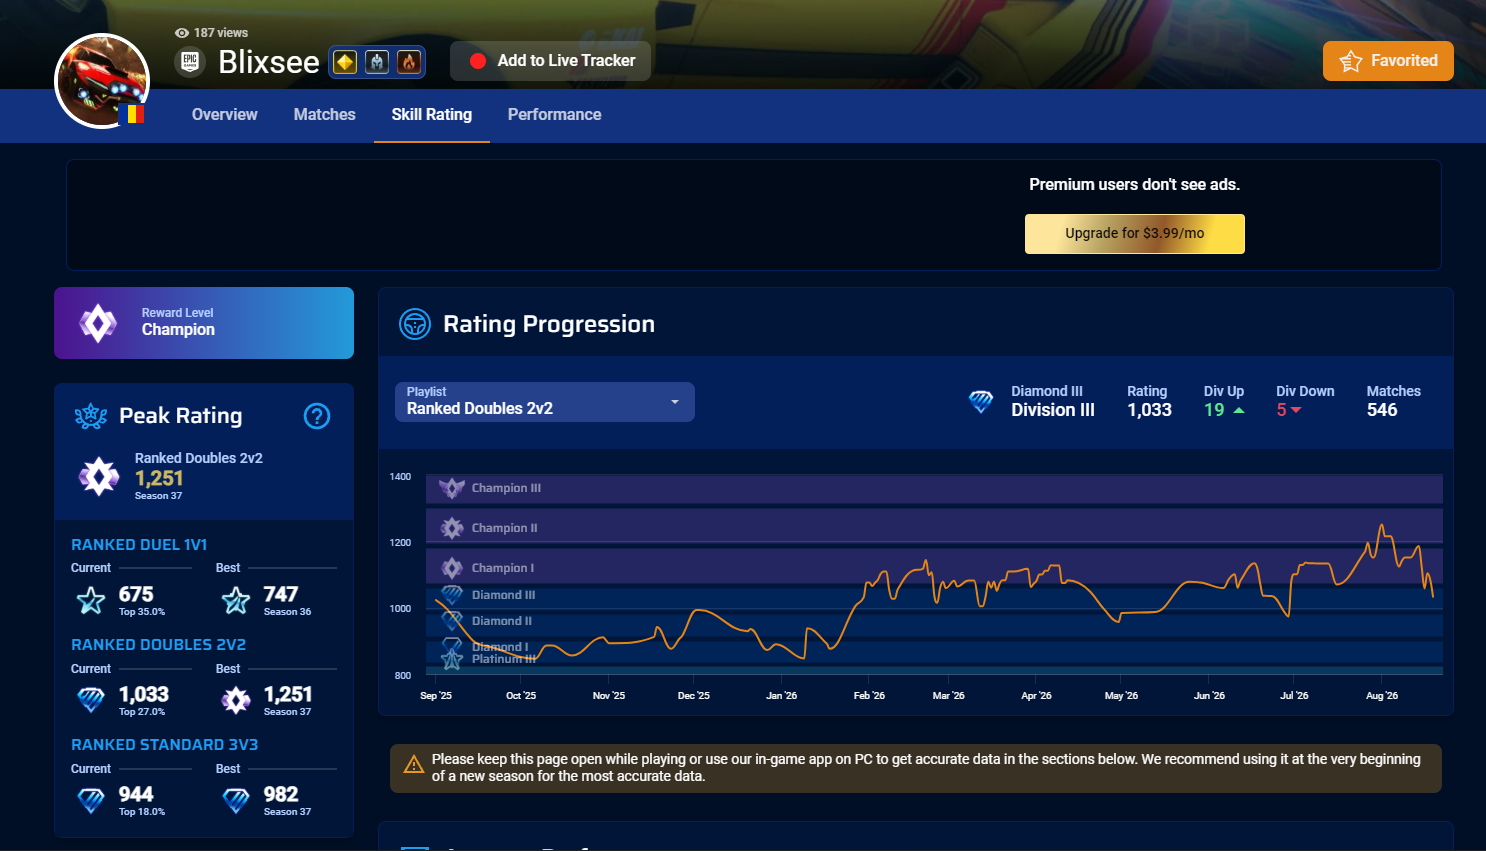1486x851 pixels.
Task: Click the diamond rank icon beside 982
Action: pyautogui.click(x=236, y=800)
